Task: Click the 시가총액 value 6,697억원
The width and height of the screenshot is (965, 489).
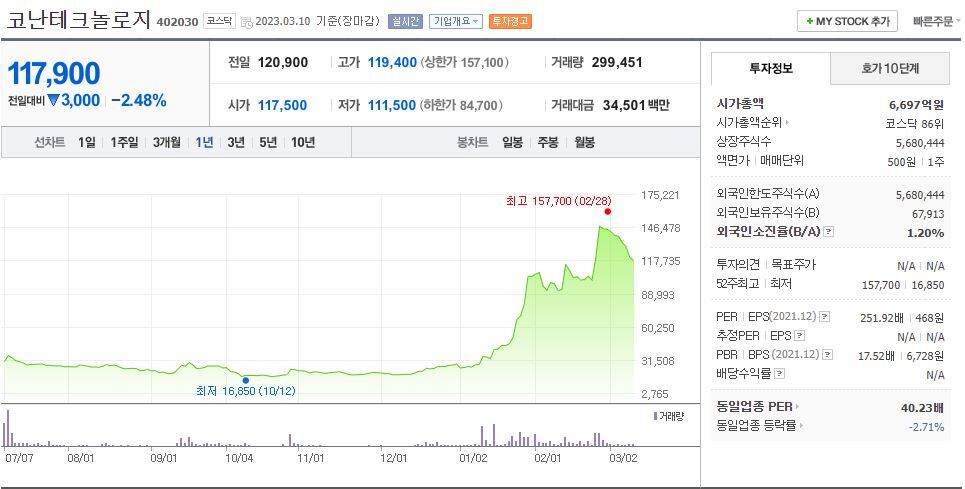Action: click(x=916, y=105)
